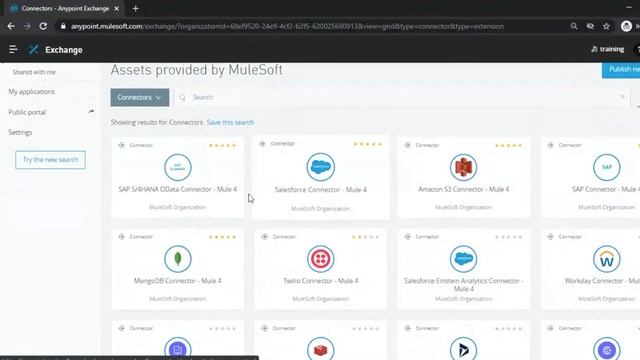Go forward in browser history
The height and width of the screenshot is (360, 640).
point(27,26)
